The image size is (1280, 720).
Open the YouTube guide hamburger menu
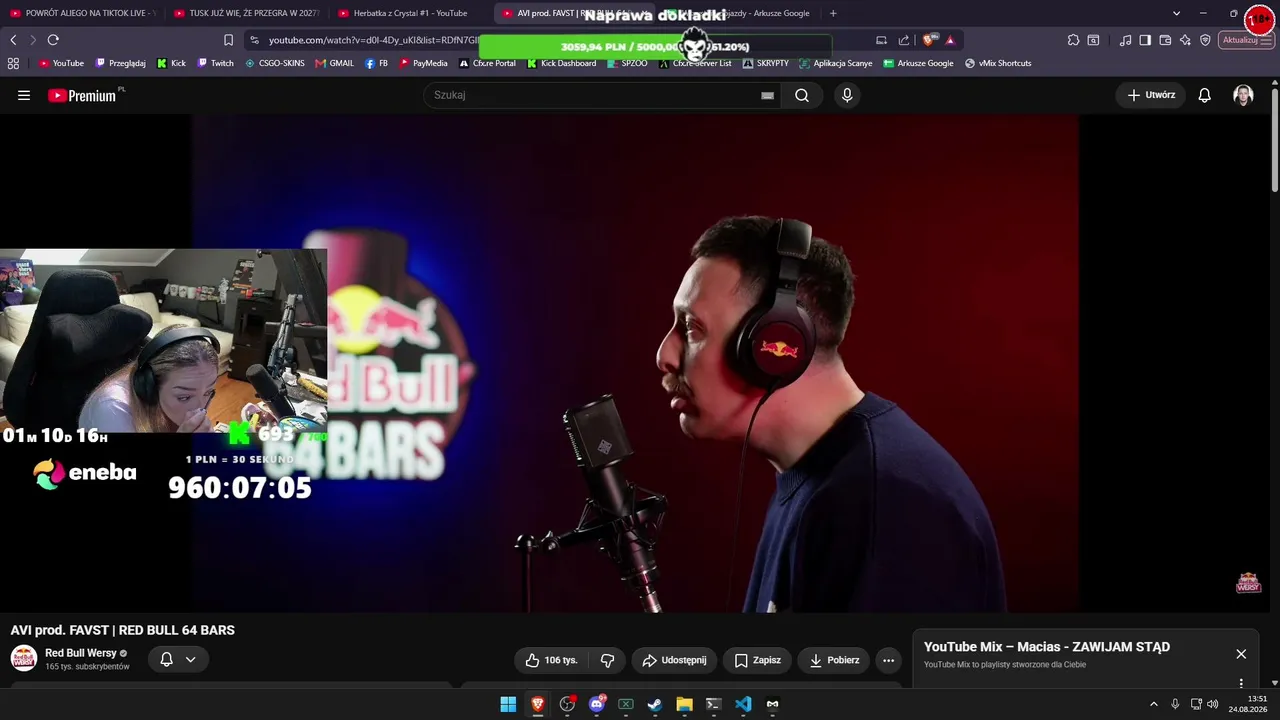[x=24, y=95]
